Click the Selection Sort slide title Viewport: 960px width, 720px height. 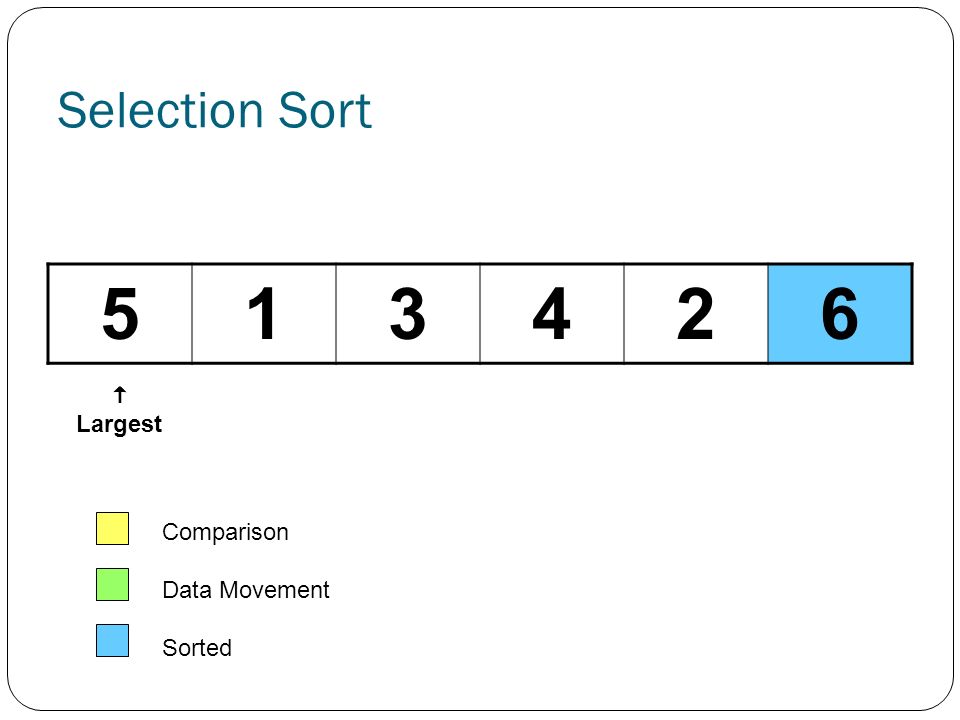[214, 110]
